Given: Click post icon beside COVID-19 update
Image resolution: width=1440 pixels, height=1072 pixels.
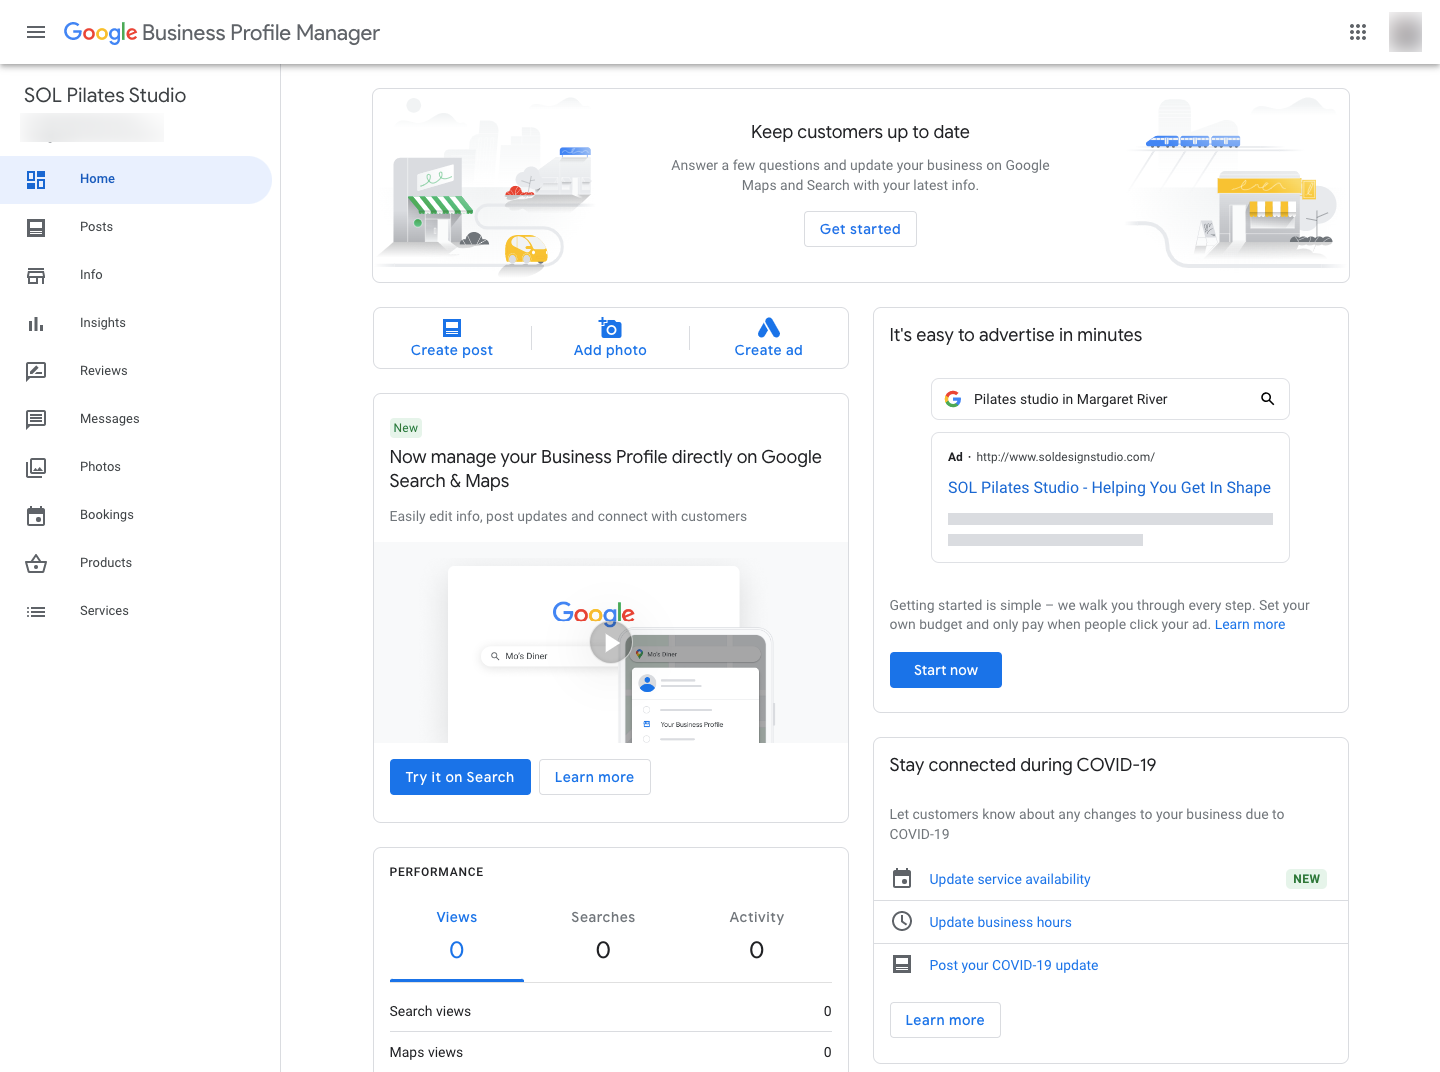Looking at the screenshot, I should point(902,964).
